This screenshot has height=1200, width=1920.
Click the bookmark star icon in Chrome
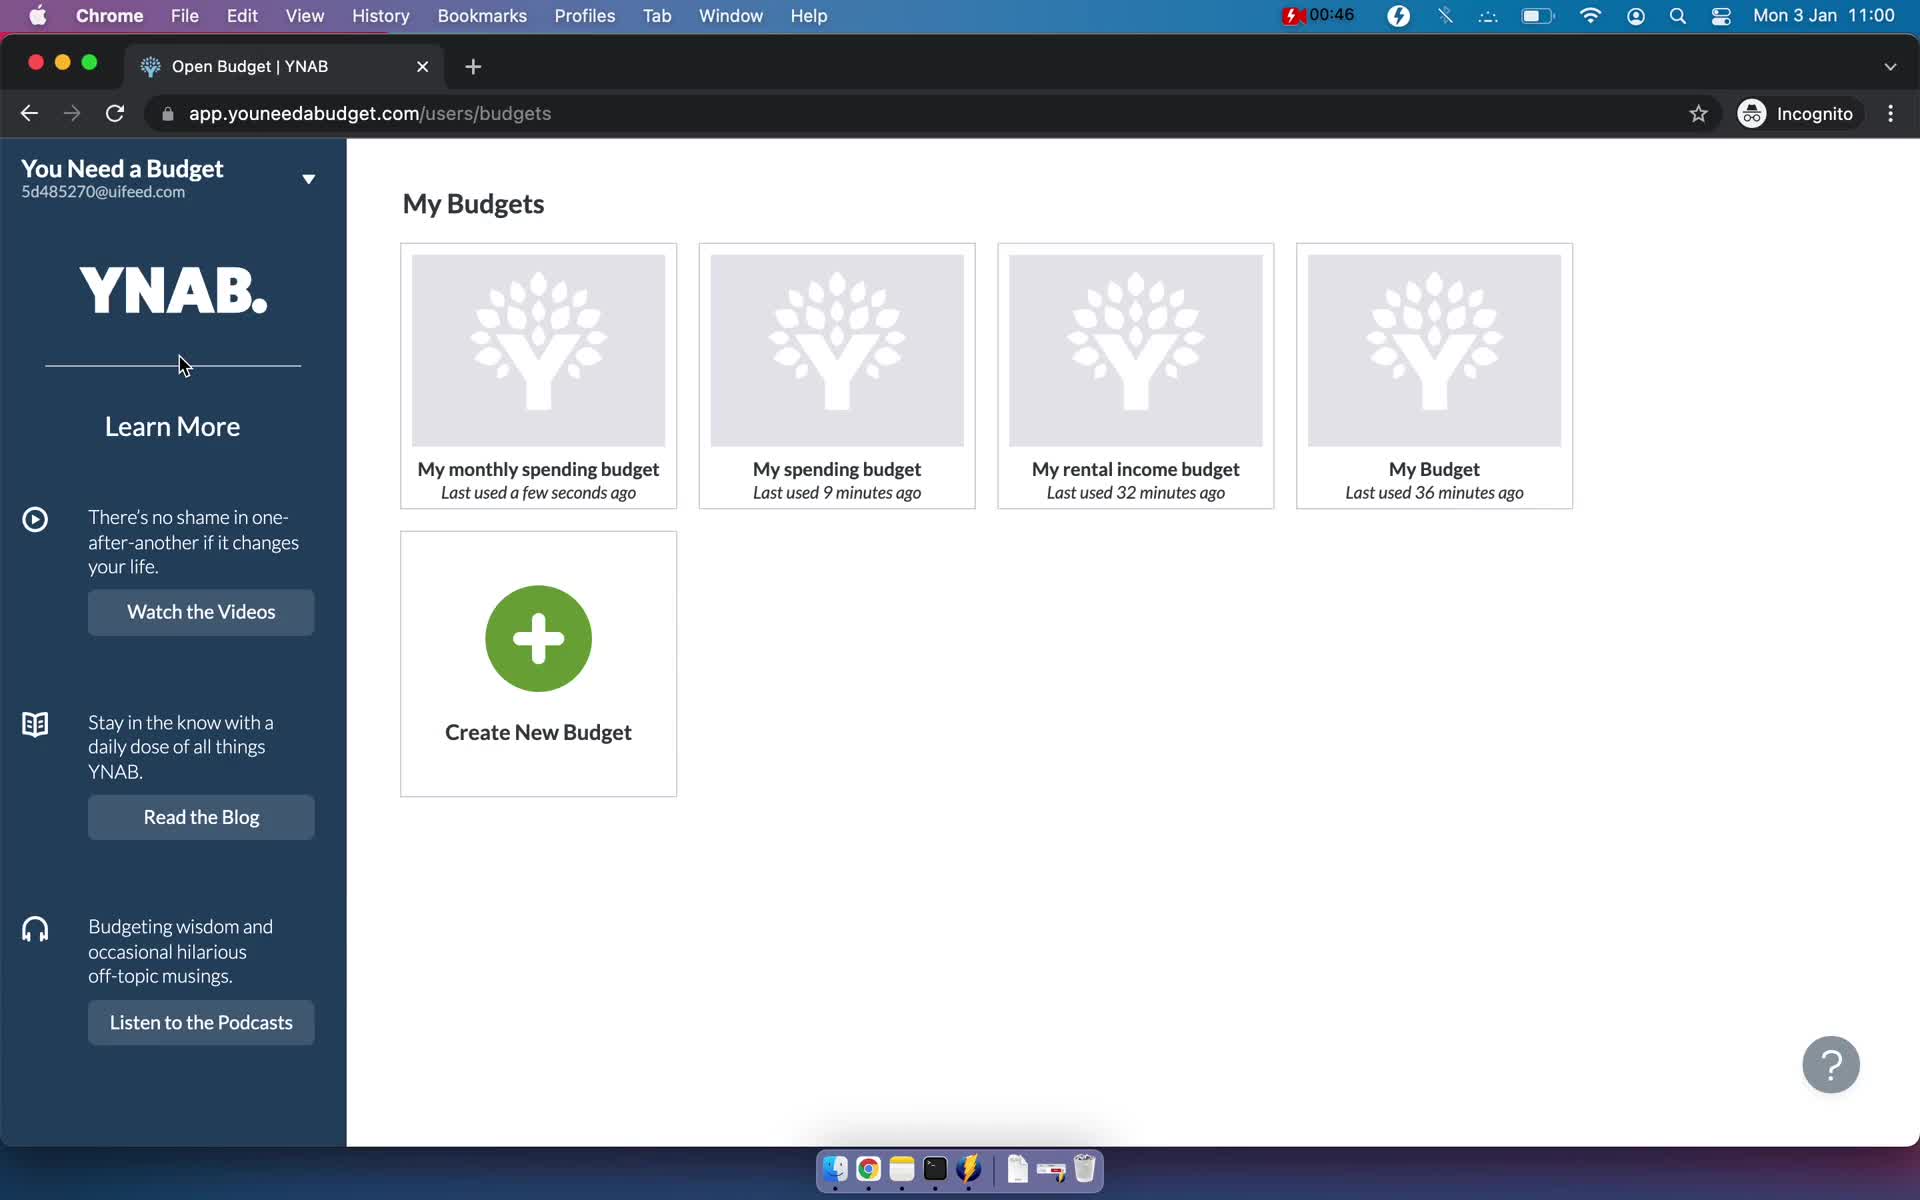(x=1699, y=113)
